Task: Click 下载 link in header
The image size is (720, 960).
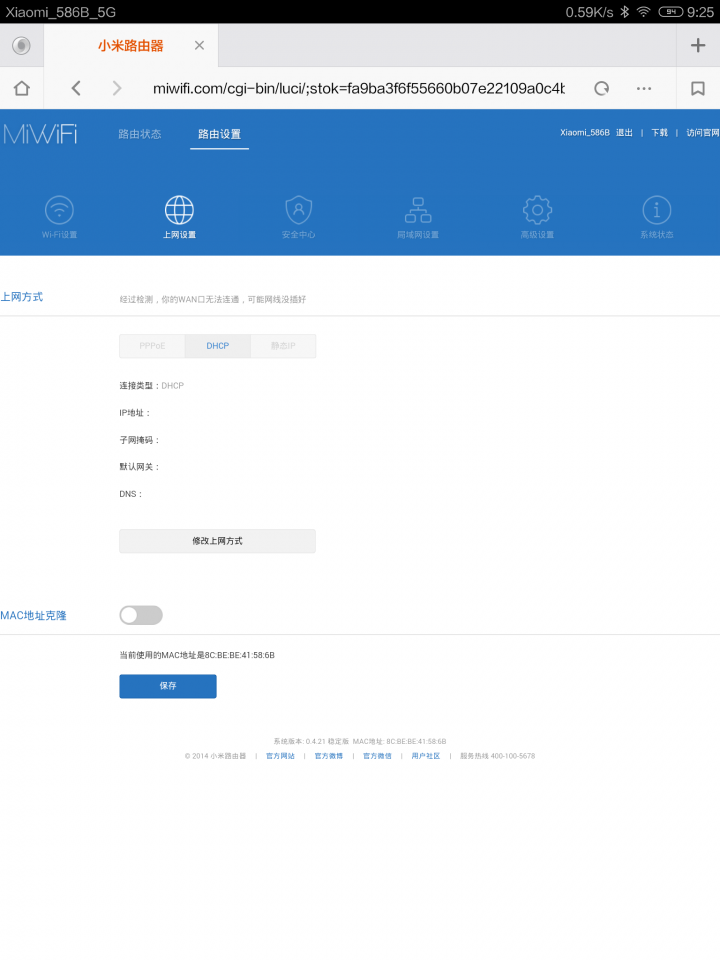Action: point(659,133)
